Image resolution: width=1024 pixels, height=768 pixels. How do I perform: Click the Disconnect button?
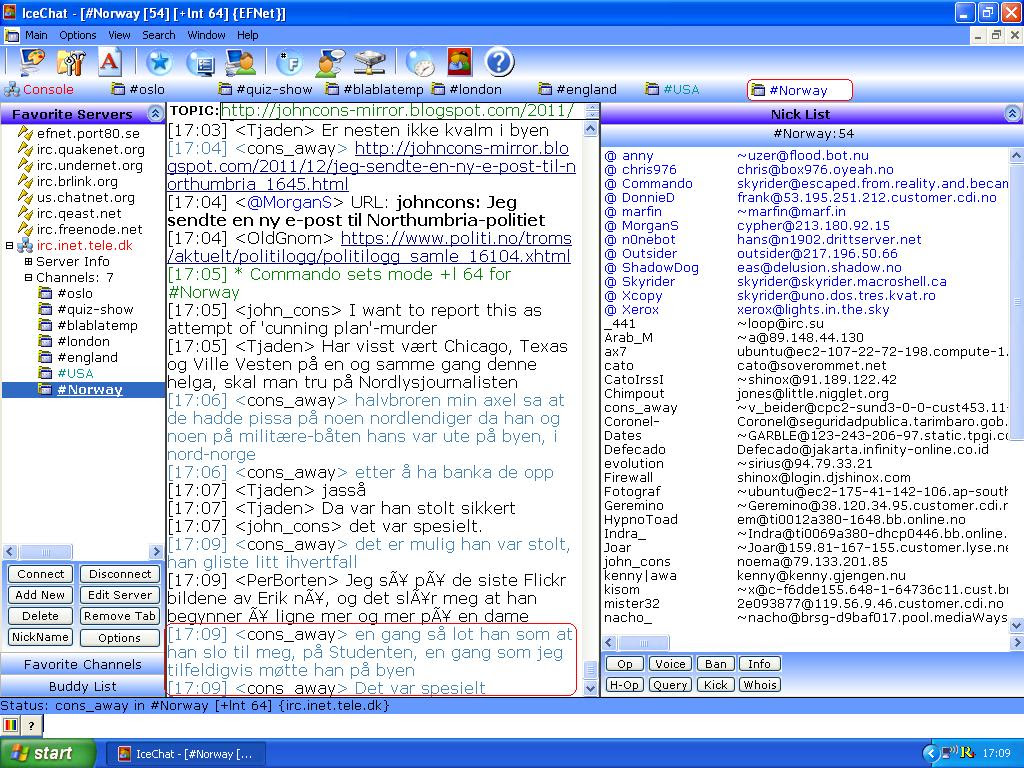(x=120, y=574)
